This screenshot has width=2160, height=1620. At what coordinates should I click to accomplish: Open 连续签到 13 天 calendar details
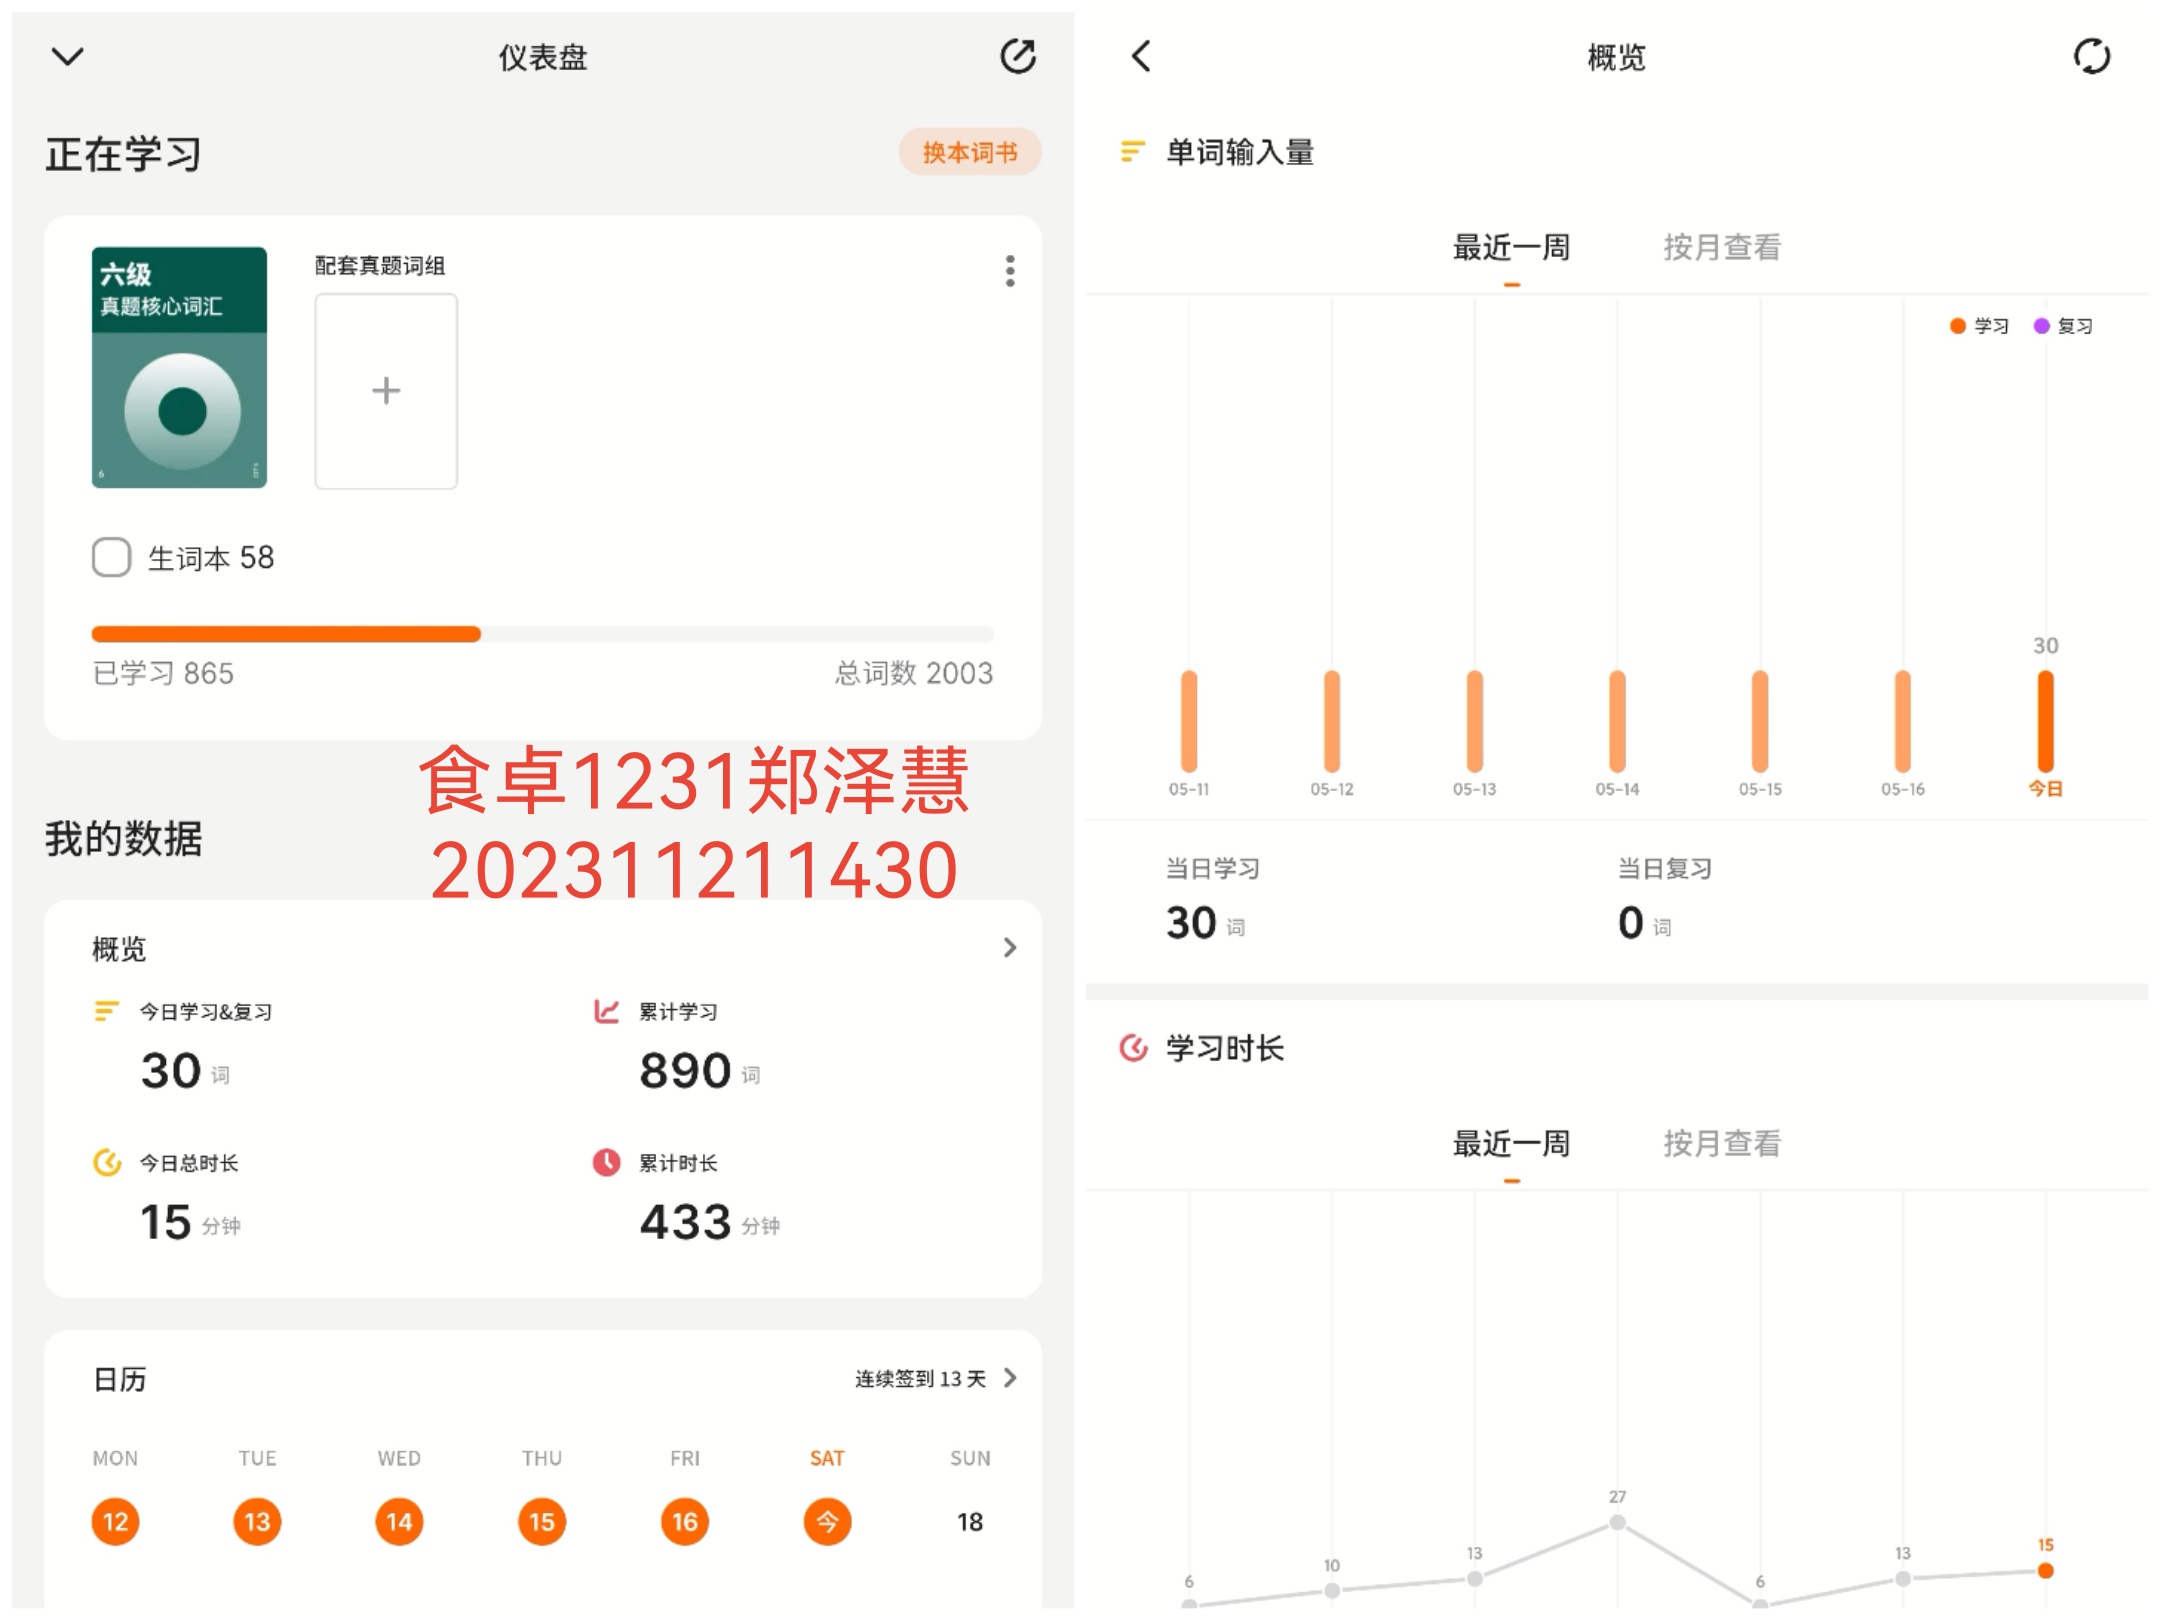point(935,1378)
